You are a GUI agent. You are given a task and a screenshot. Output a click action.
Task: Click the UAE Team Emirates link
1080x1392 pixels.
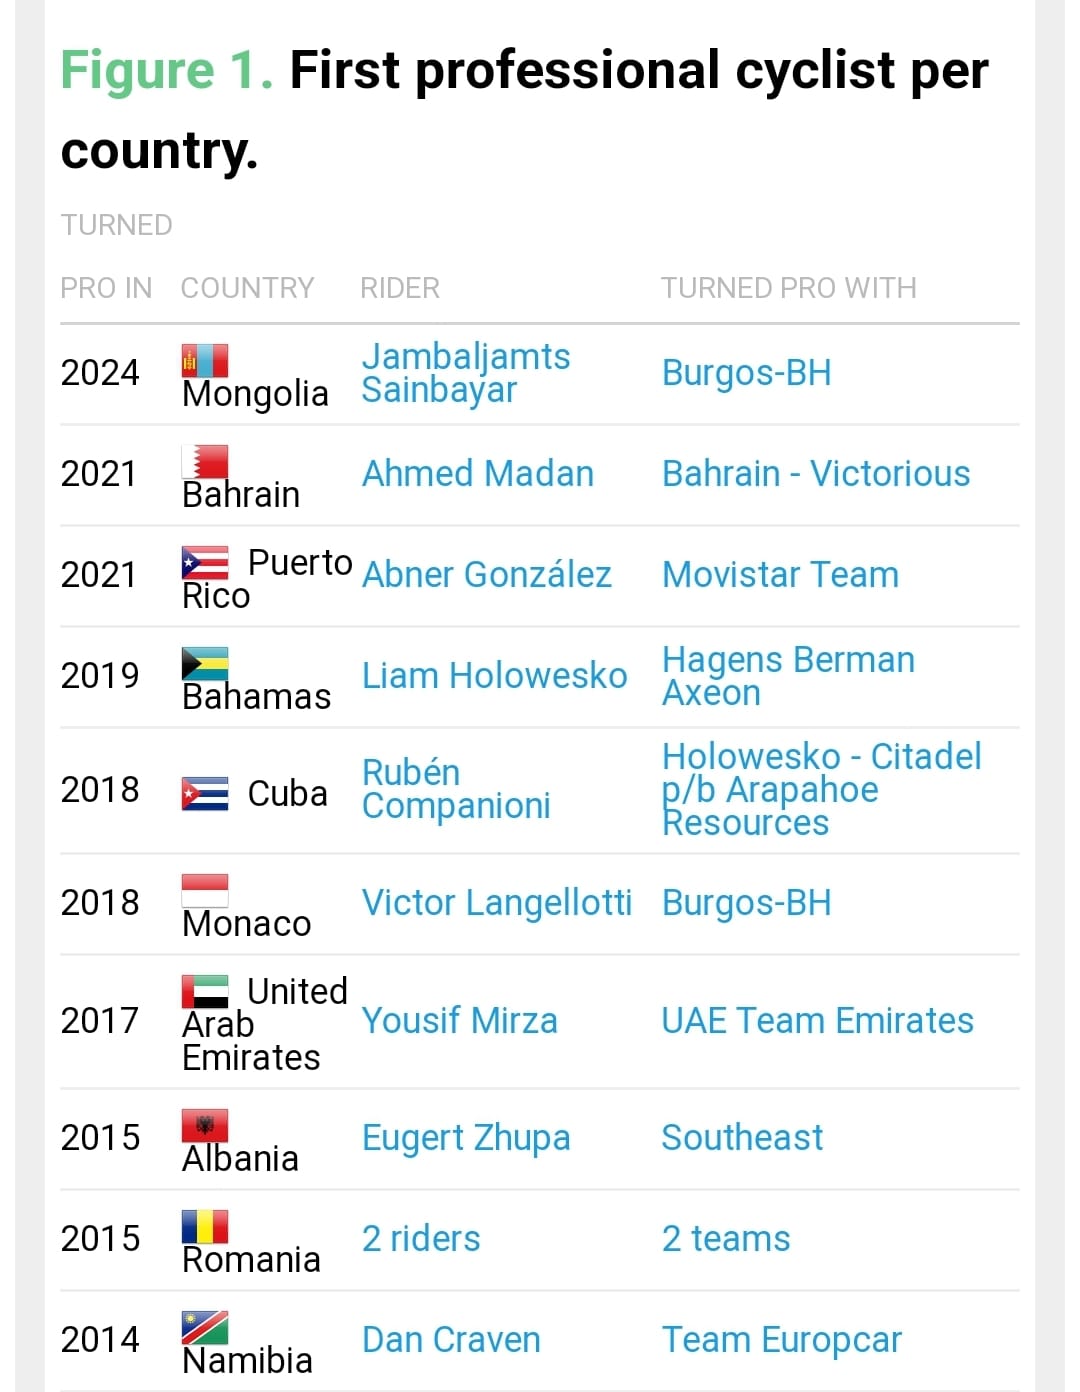coord(817,1021)
